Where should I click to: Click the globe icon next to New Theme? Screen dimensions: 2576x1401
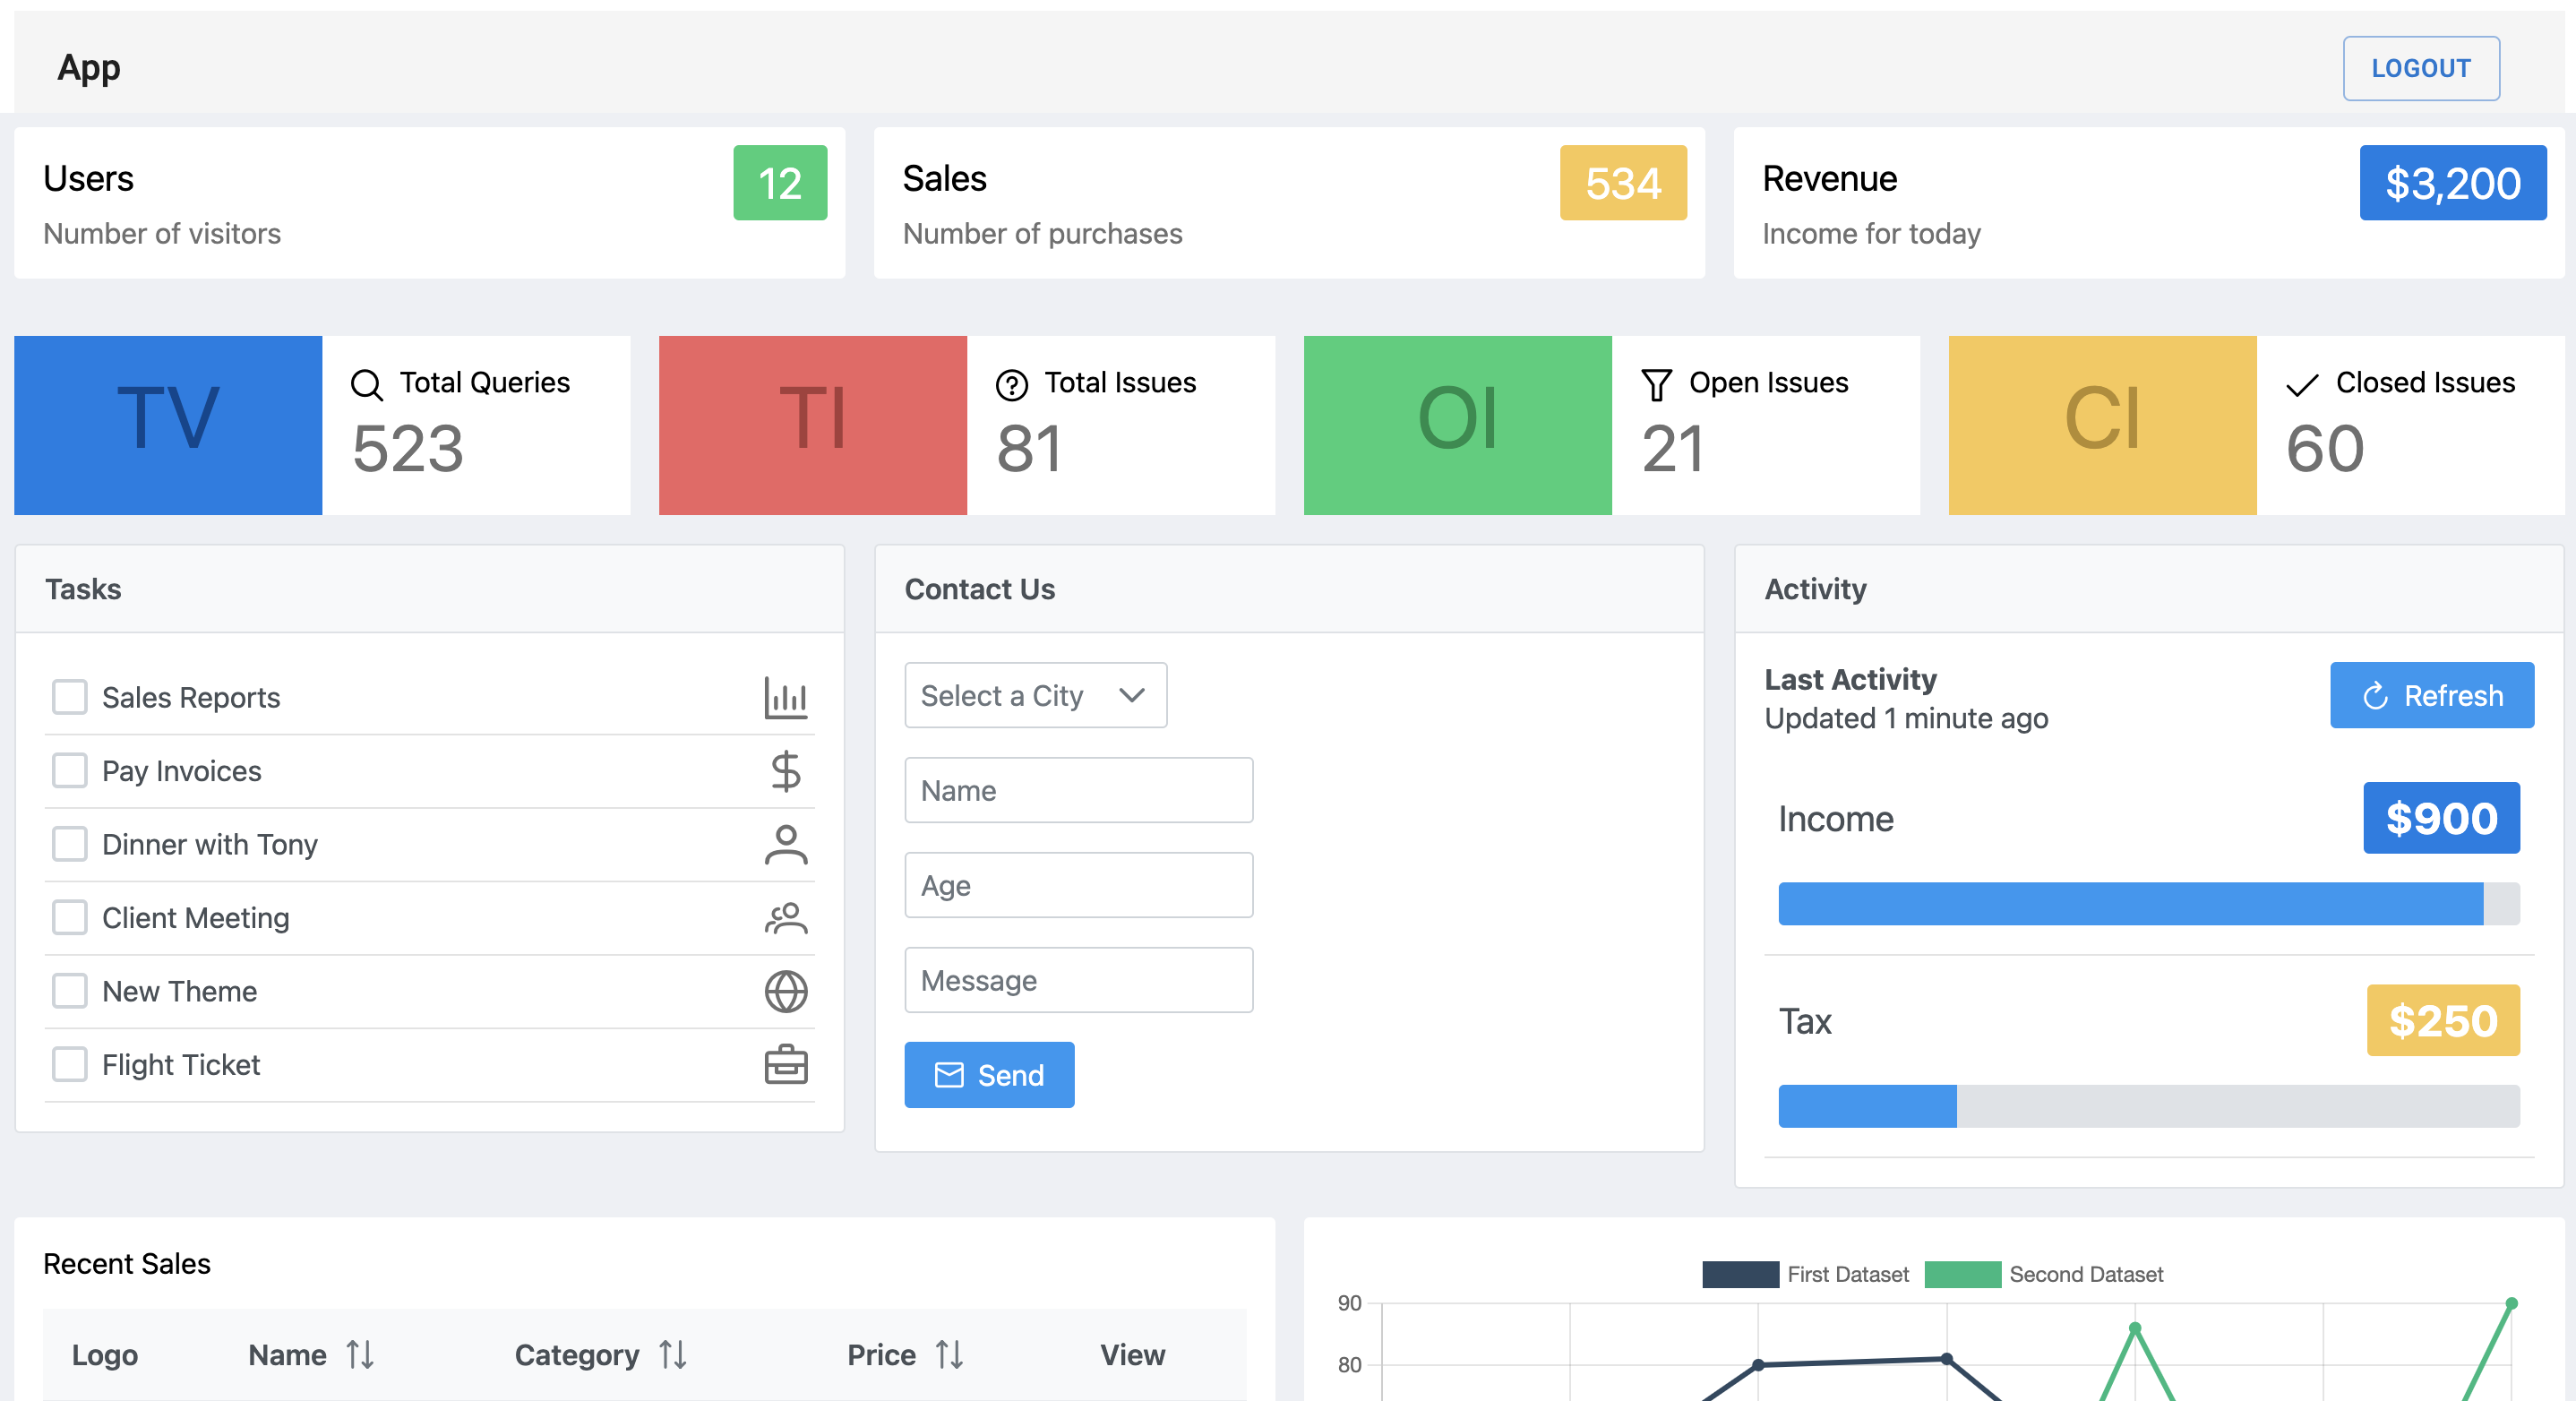[785, 991]
